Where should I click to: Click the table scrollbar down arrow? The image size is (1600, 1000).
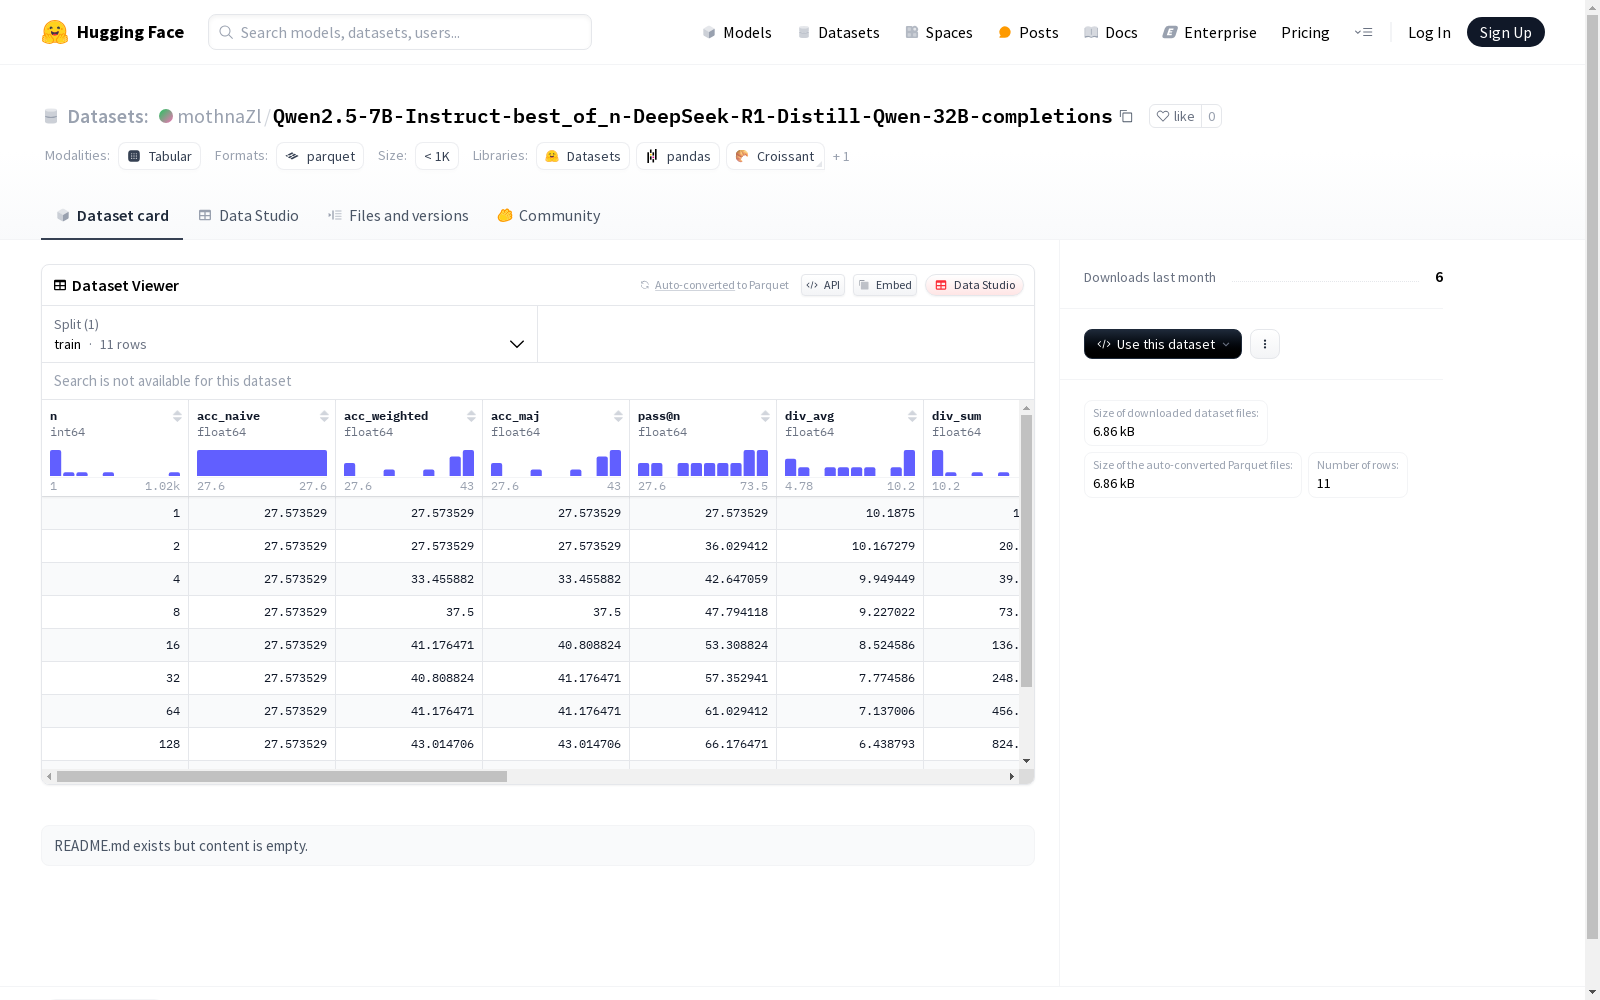tap(1026, 761)
